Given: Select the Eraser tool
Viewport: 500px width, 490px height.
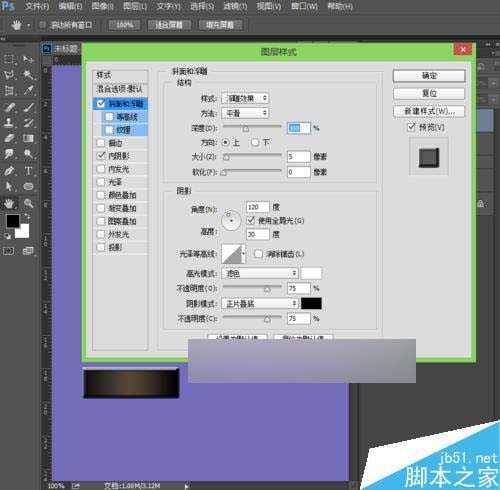Looking at the screenshot, I should 9,138.
